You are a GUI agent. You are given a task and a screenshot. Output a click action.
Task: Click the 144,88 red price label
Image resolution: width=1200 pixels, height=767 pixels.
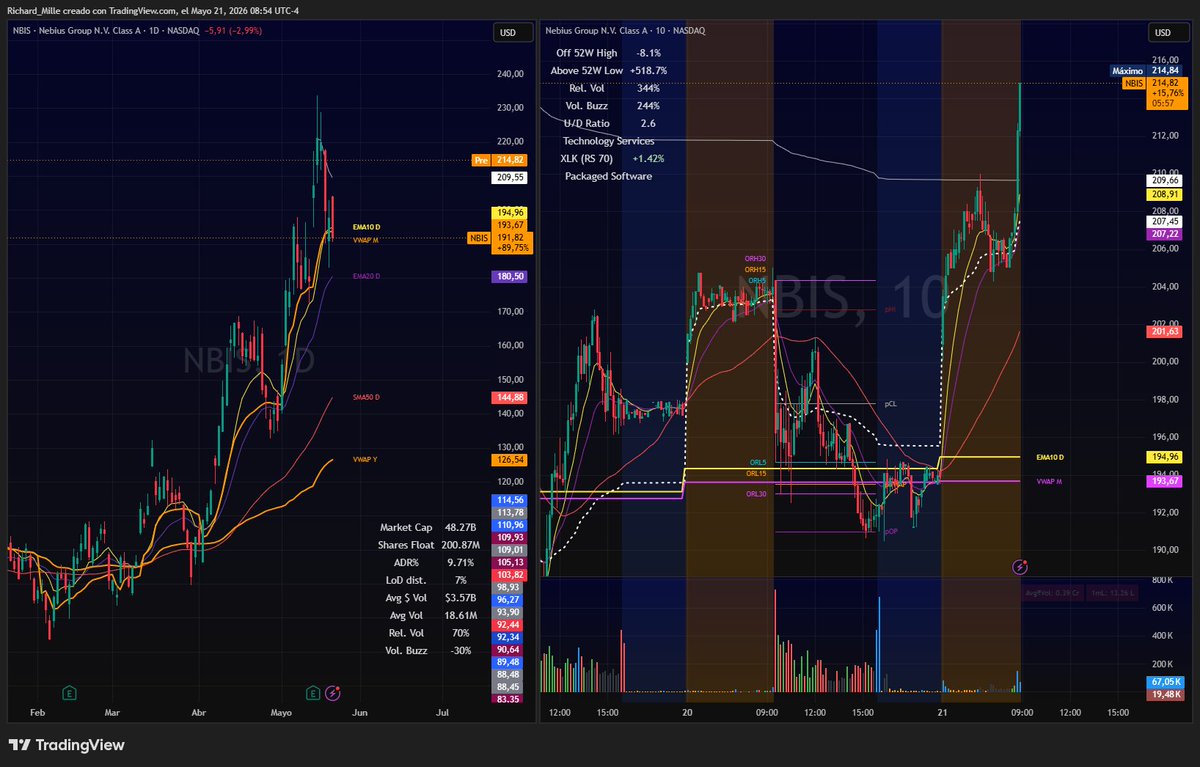511,397
